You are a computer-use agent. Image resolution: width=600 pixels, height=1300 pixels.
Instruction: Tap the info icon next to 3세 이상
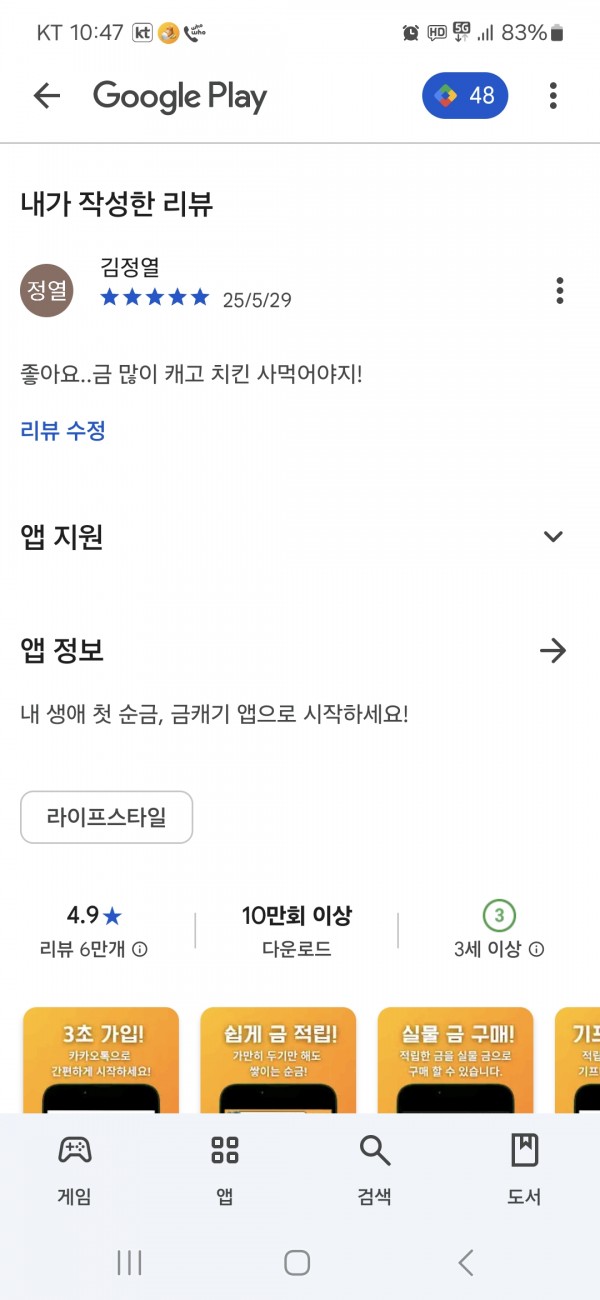click(537, 950)
